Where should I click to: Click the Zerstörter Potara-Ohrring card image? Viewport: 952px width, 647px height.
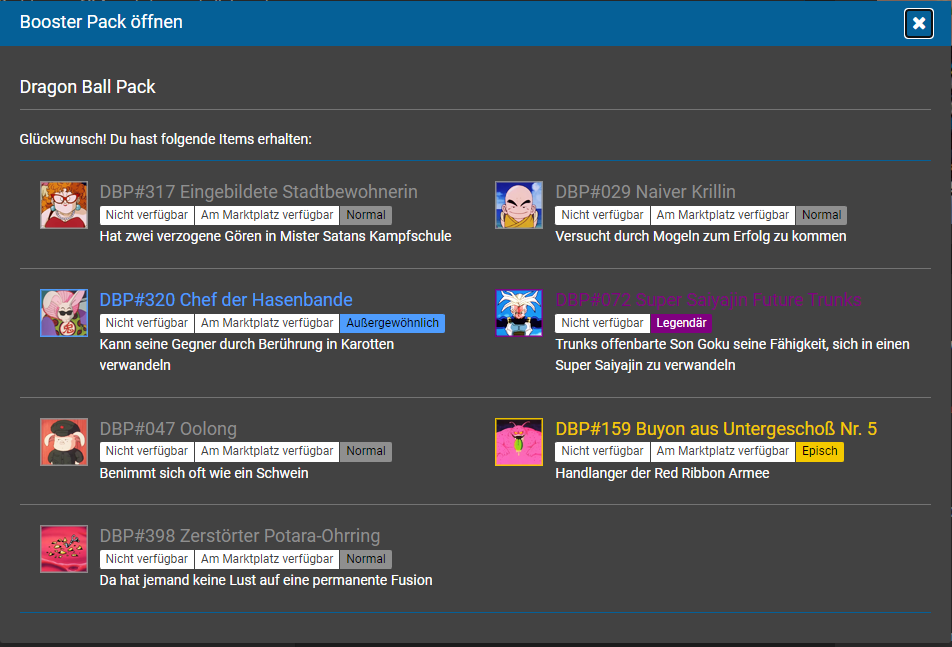(64, 549)
